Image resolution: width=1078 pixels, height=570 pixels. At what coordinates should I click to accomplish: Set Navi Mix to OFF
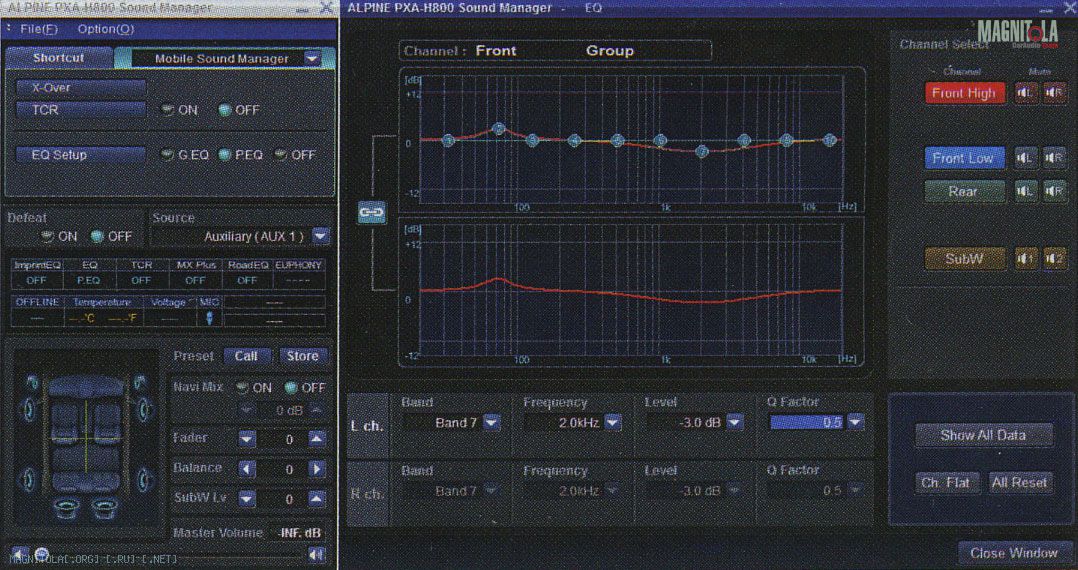point(291,388)
